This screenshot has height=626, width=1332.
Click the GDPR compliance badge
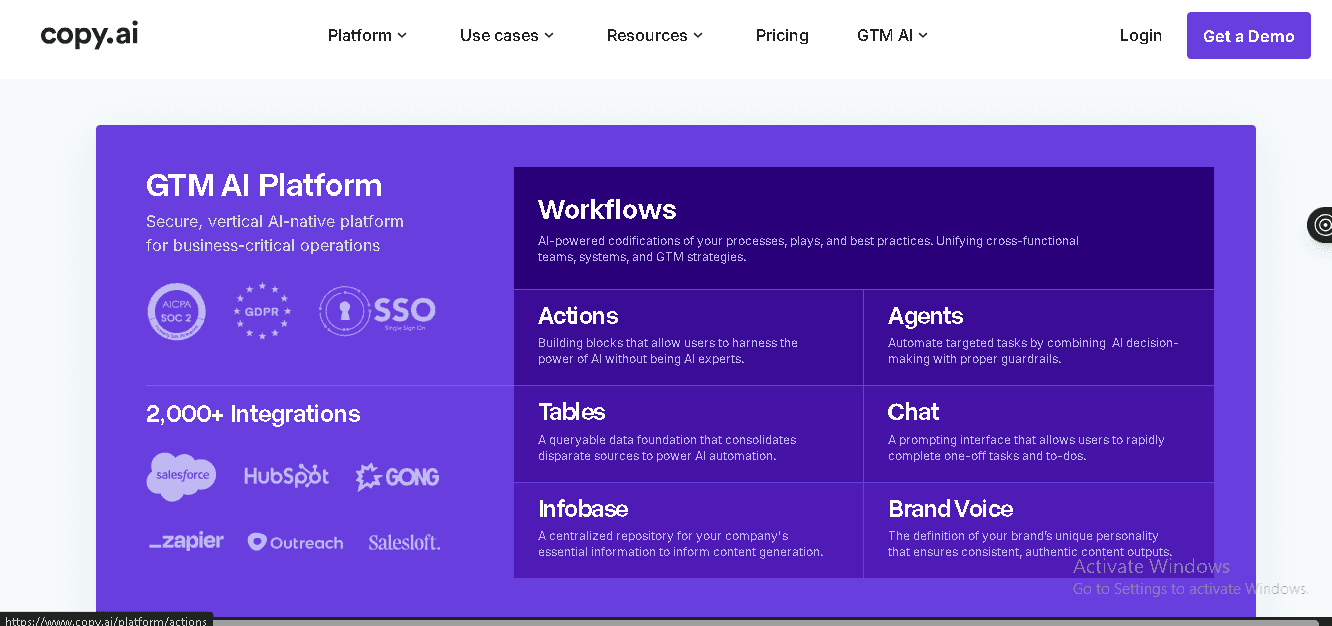262,311
